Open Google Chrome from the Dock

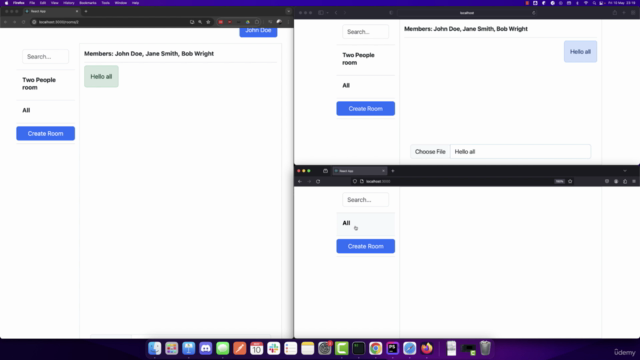[376, 348]
